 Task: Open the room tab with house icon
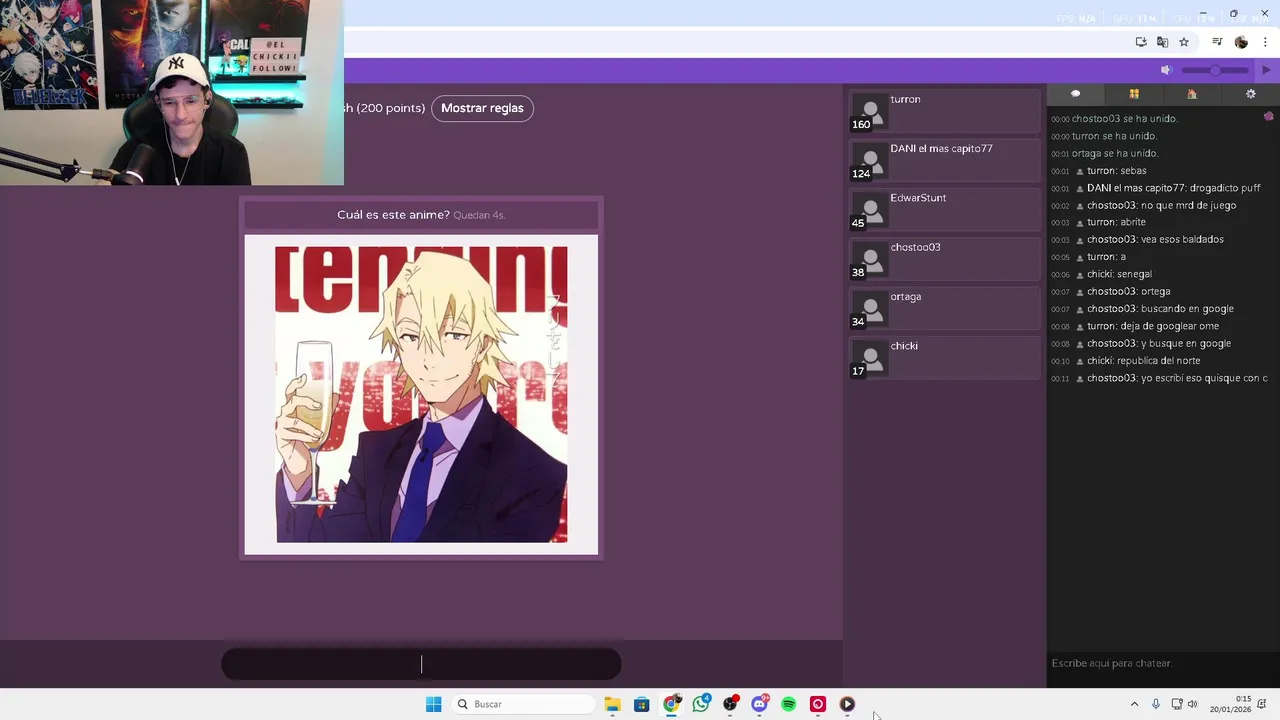point(1192,94)
